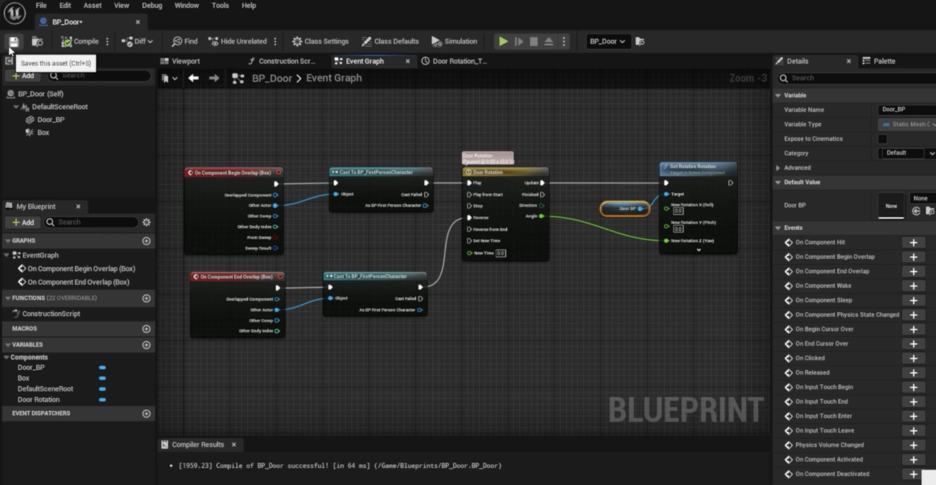Select ConstructionScript function

click(x=51, y=314)
